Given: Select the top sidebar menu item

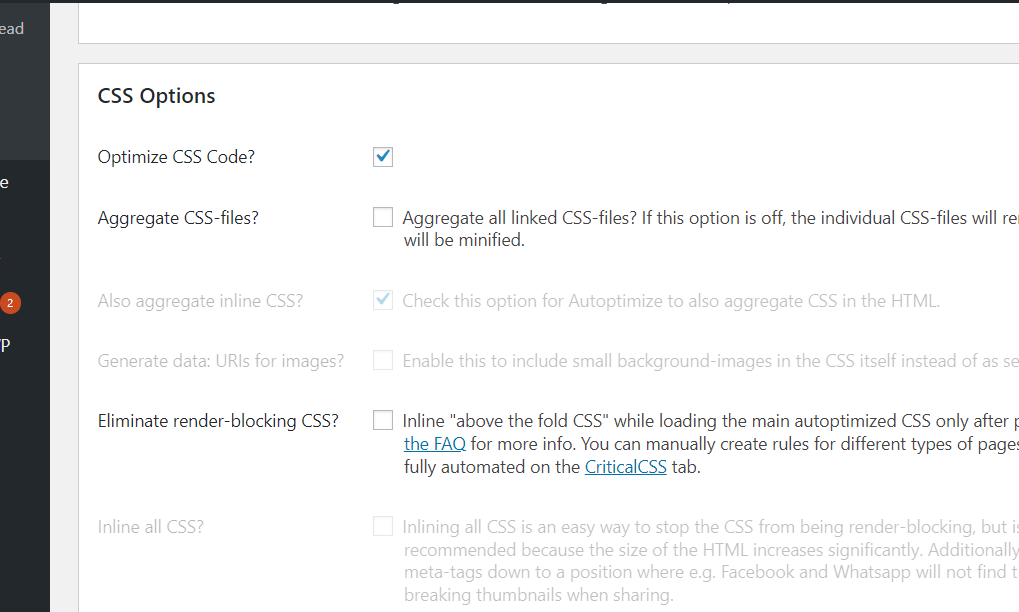Looking at the screenshot, I should pos(10,28).
